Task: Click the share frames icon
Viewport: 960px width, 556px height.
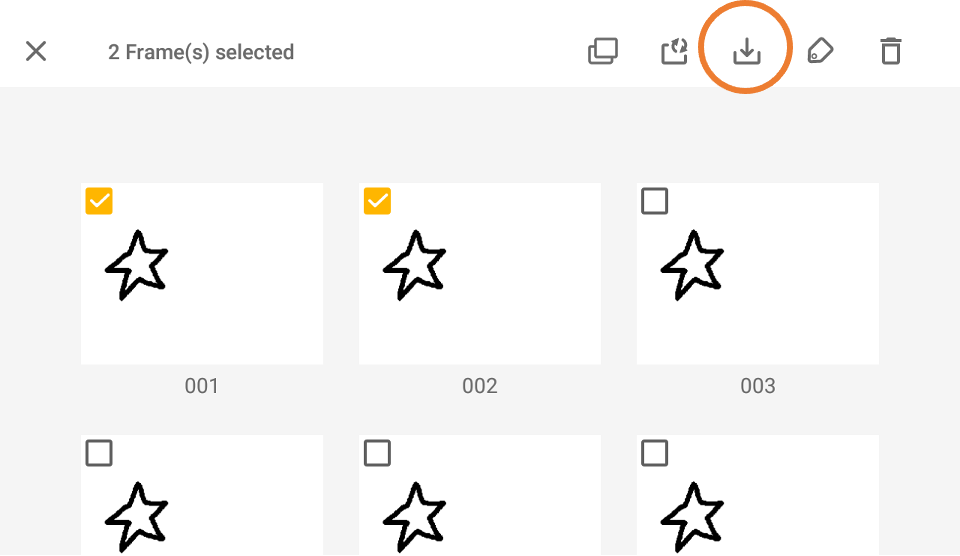Action: (x=674, y=51)
